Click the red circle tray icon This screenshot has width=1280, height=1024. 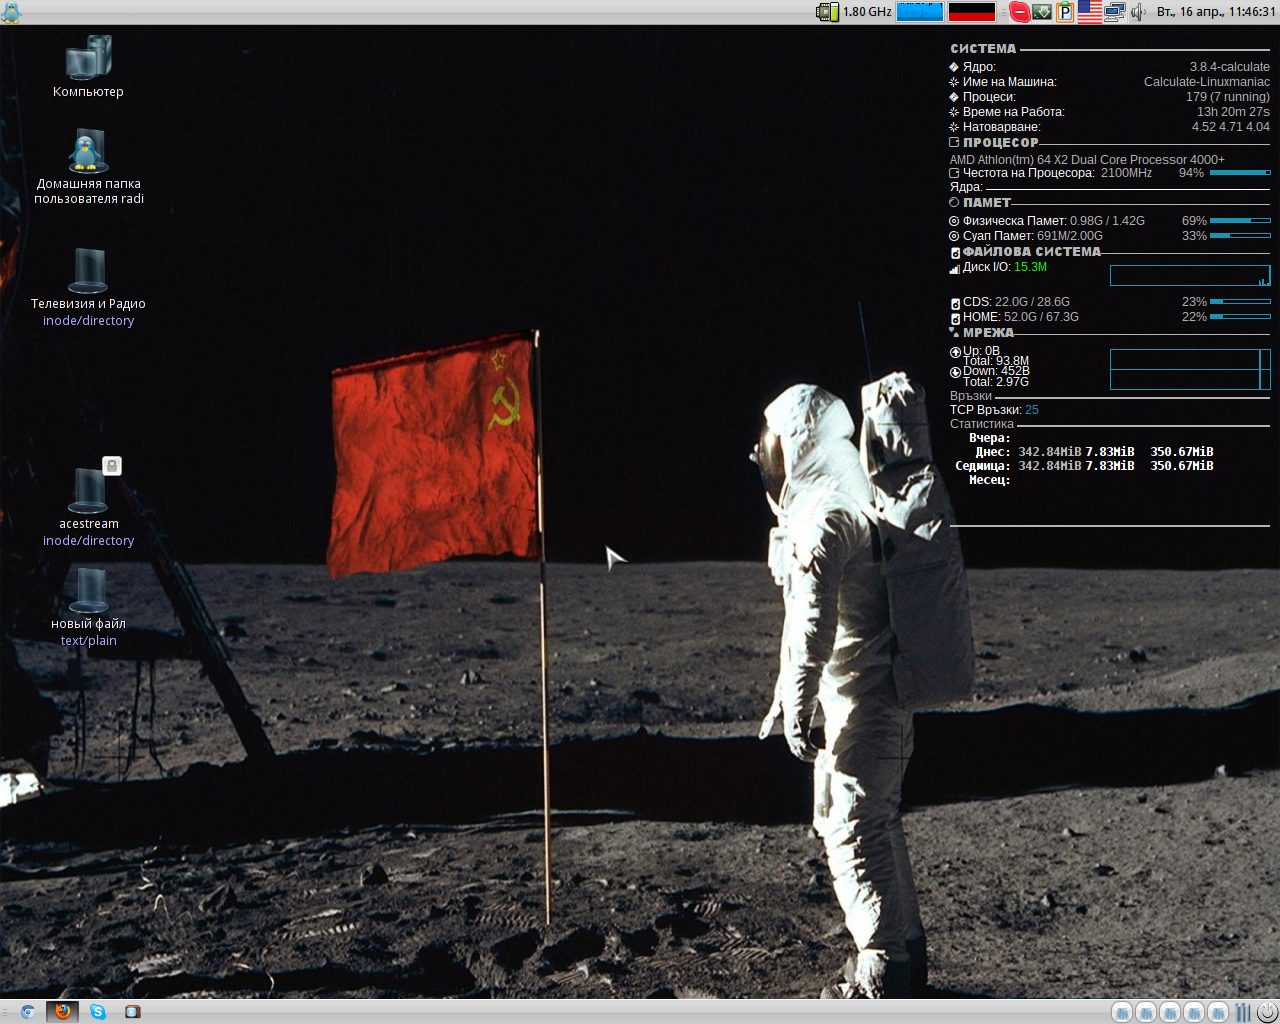point(1019,12)
